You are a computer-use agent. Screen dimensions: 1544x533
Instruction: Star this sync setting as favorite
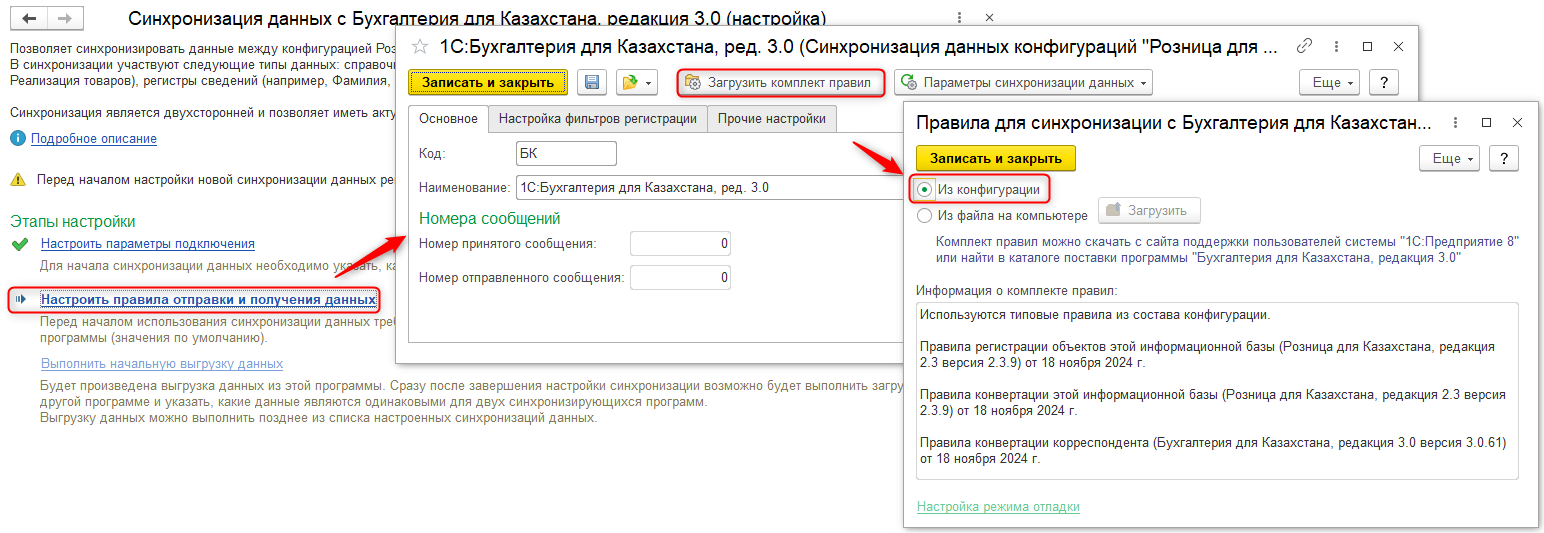pyautogui.click(x=420, y=46)
